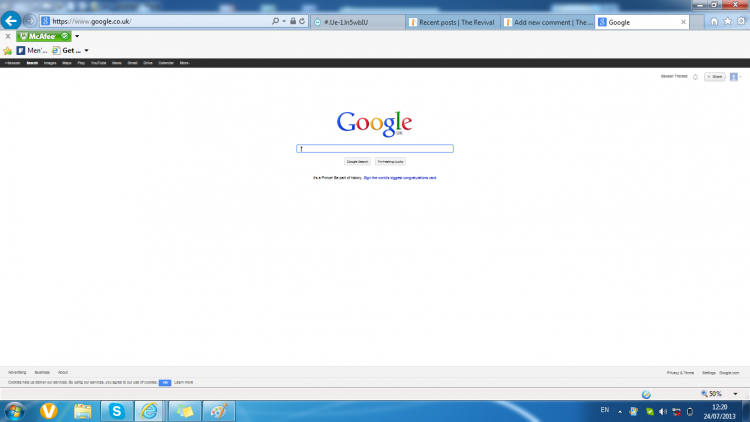Image resolution: width=750 pixels, height=422 pixels.
Task: Open Sticky Notes from the taskbar
Action: coord(185,411)
